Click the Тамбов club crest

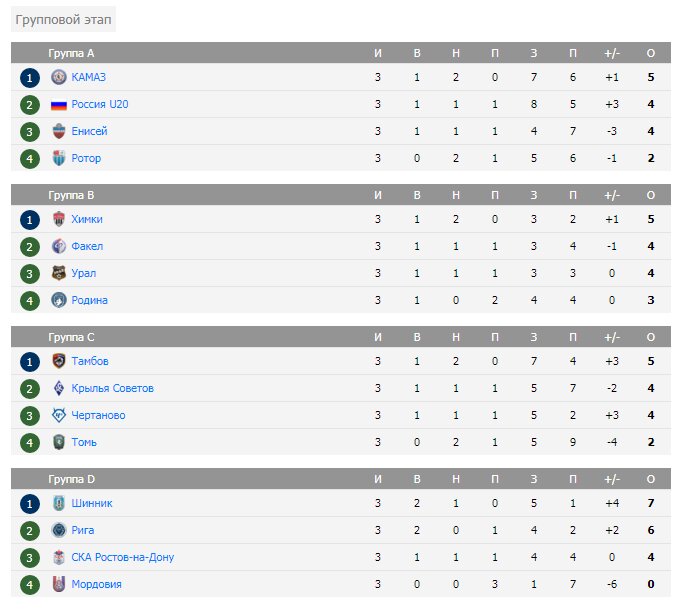[59, 361]
